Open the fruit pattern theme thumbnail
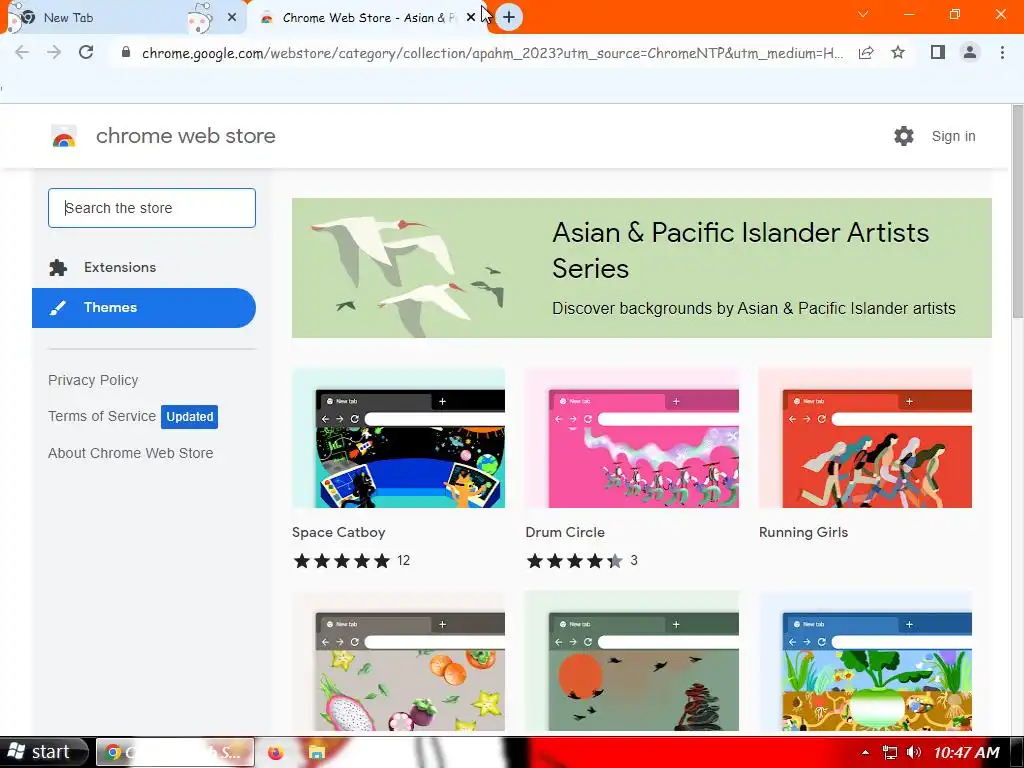Image resolution: width=1024 pixels, height=768 pixels. pos(398,661)
